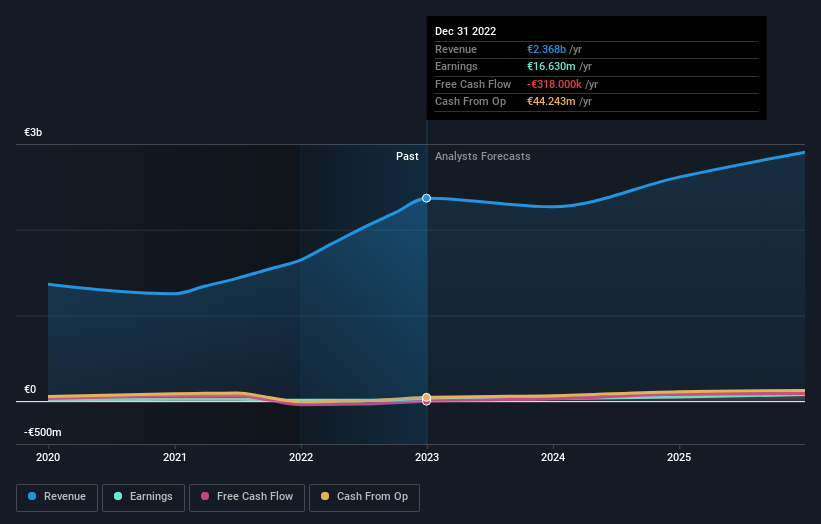
Task: Click the €0 y-axis label
Action: [30, 389]
